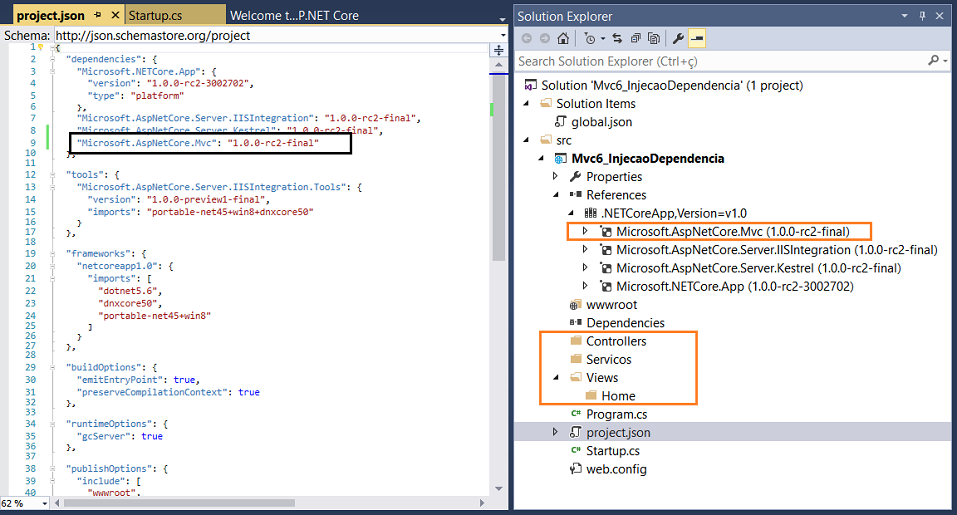Open the 62 % zoom level dropdown
Screen dimensions: 957x515
point(45,504)
